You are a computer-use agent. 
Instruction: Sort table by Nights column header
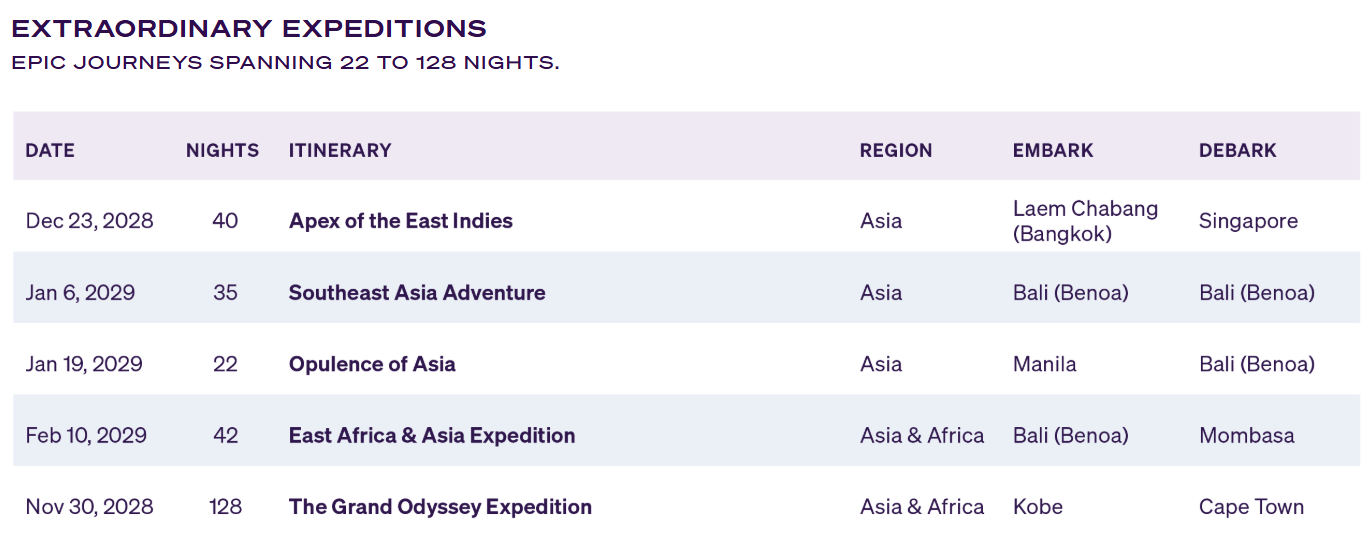pyautogui.click(x=222, y=151)
